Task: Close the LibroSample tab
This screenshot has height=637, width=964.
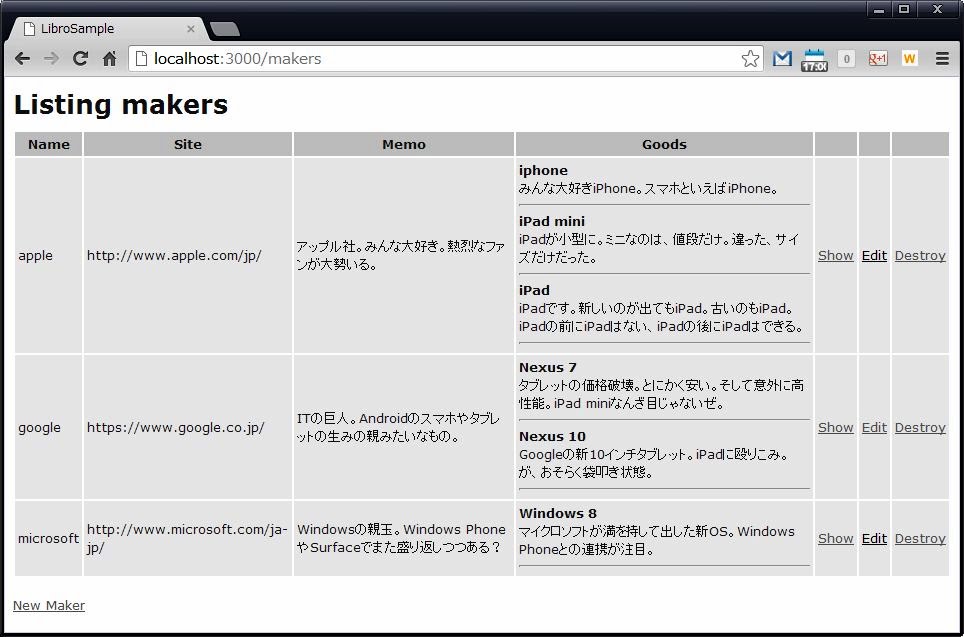Action: point(191,29)
